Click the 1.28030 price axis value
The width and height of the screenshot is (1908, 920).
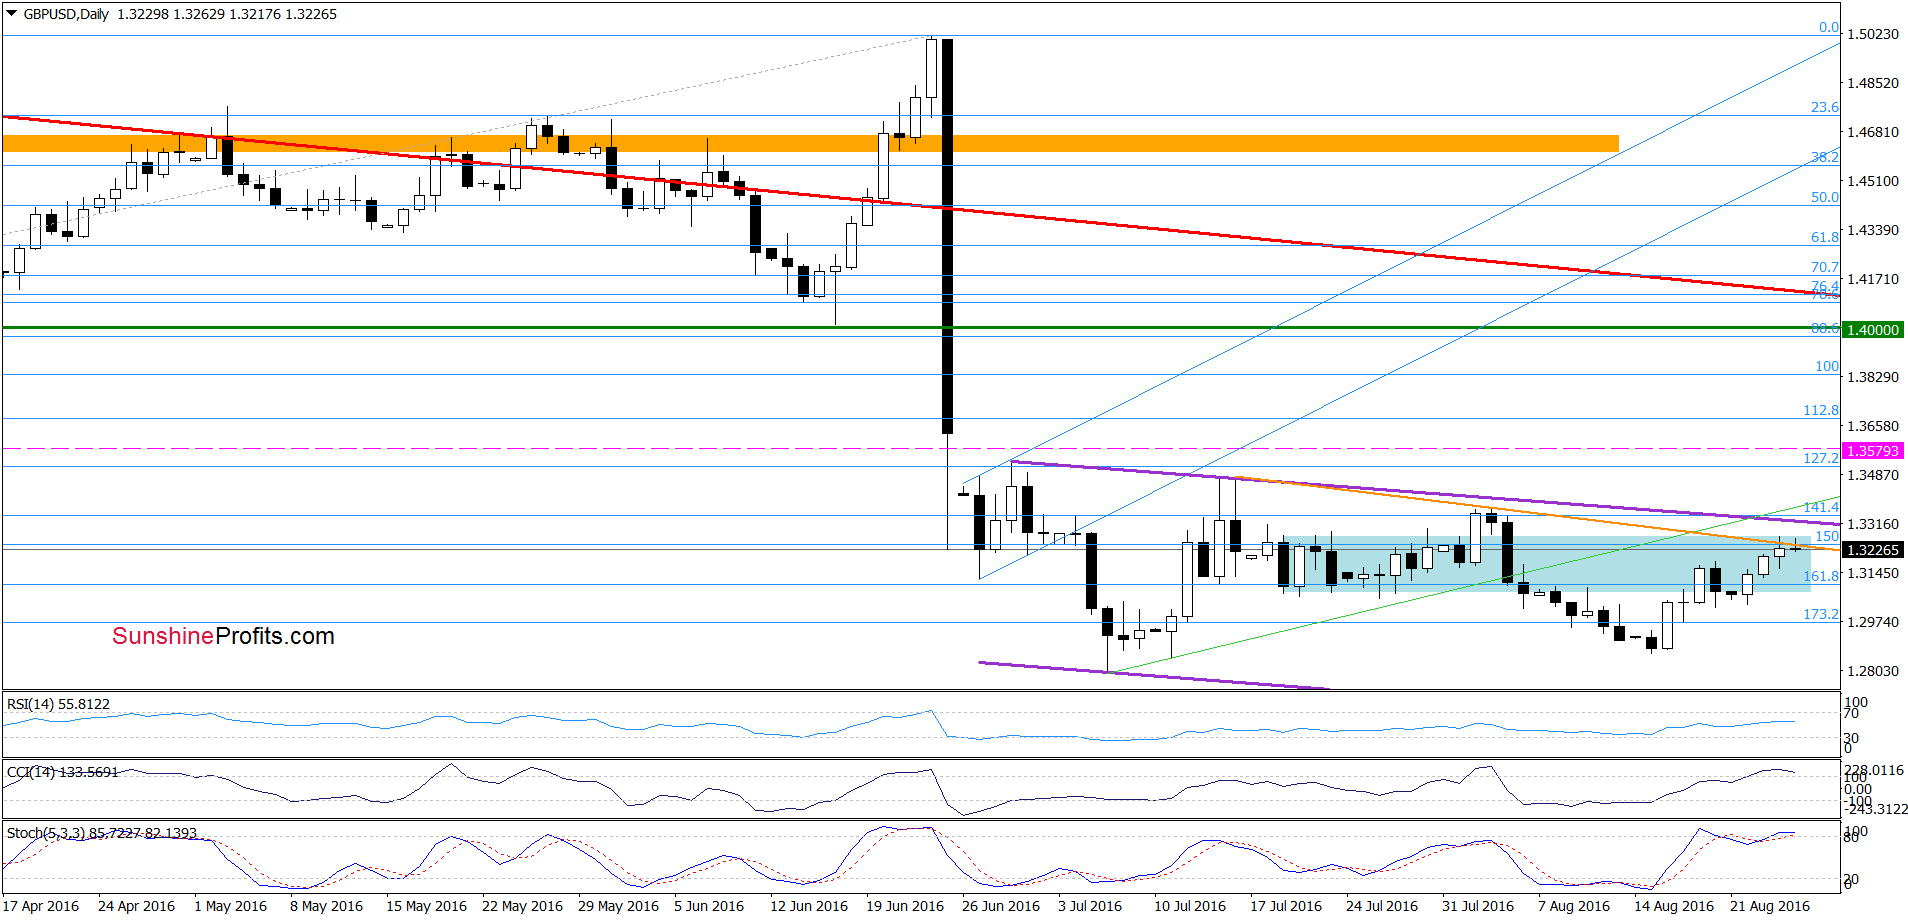(x=1873, y=671)
